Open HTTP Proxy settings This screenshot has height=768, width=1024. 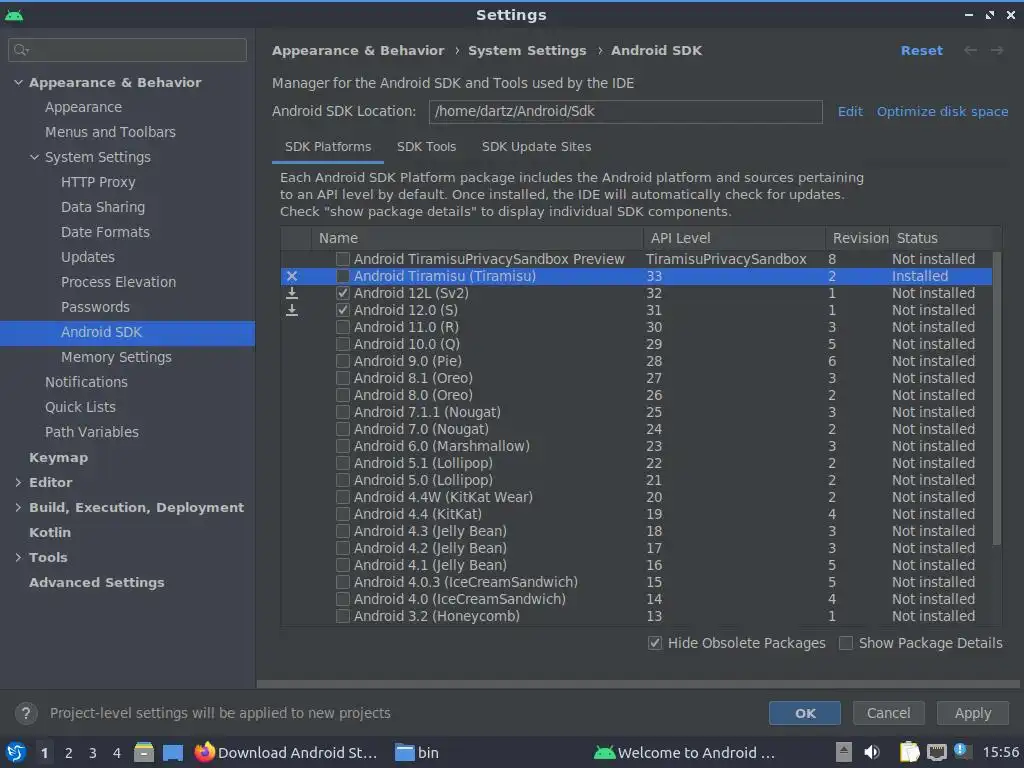(x=98, y=182)
